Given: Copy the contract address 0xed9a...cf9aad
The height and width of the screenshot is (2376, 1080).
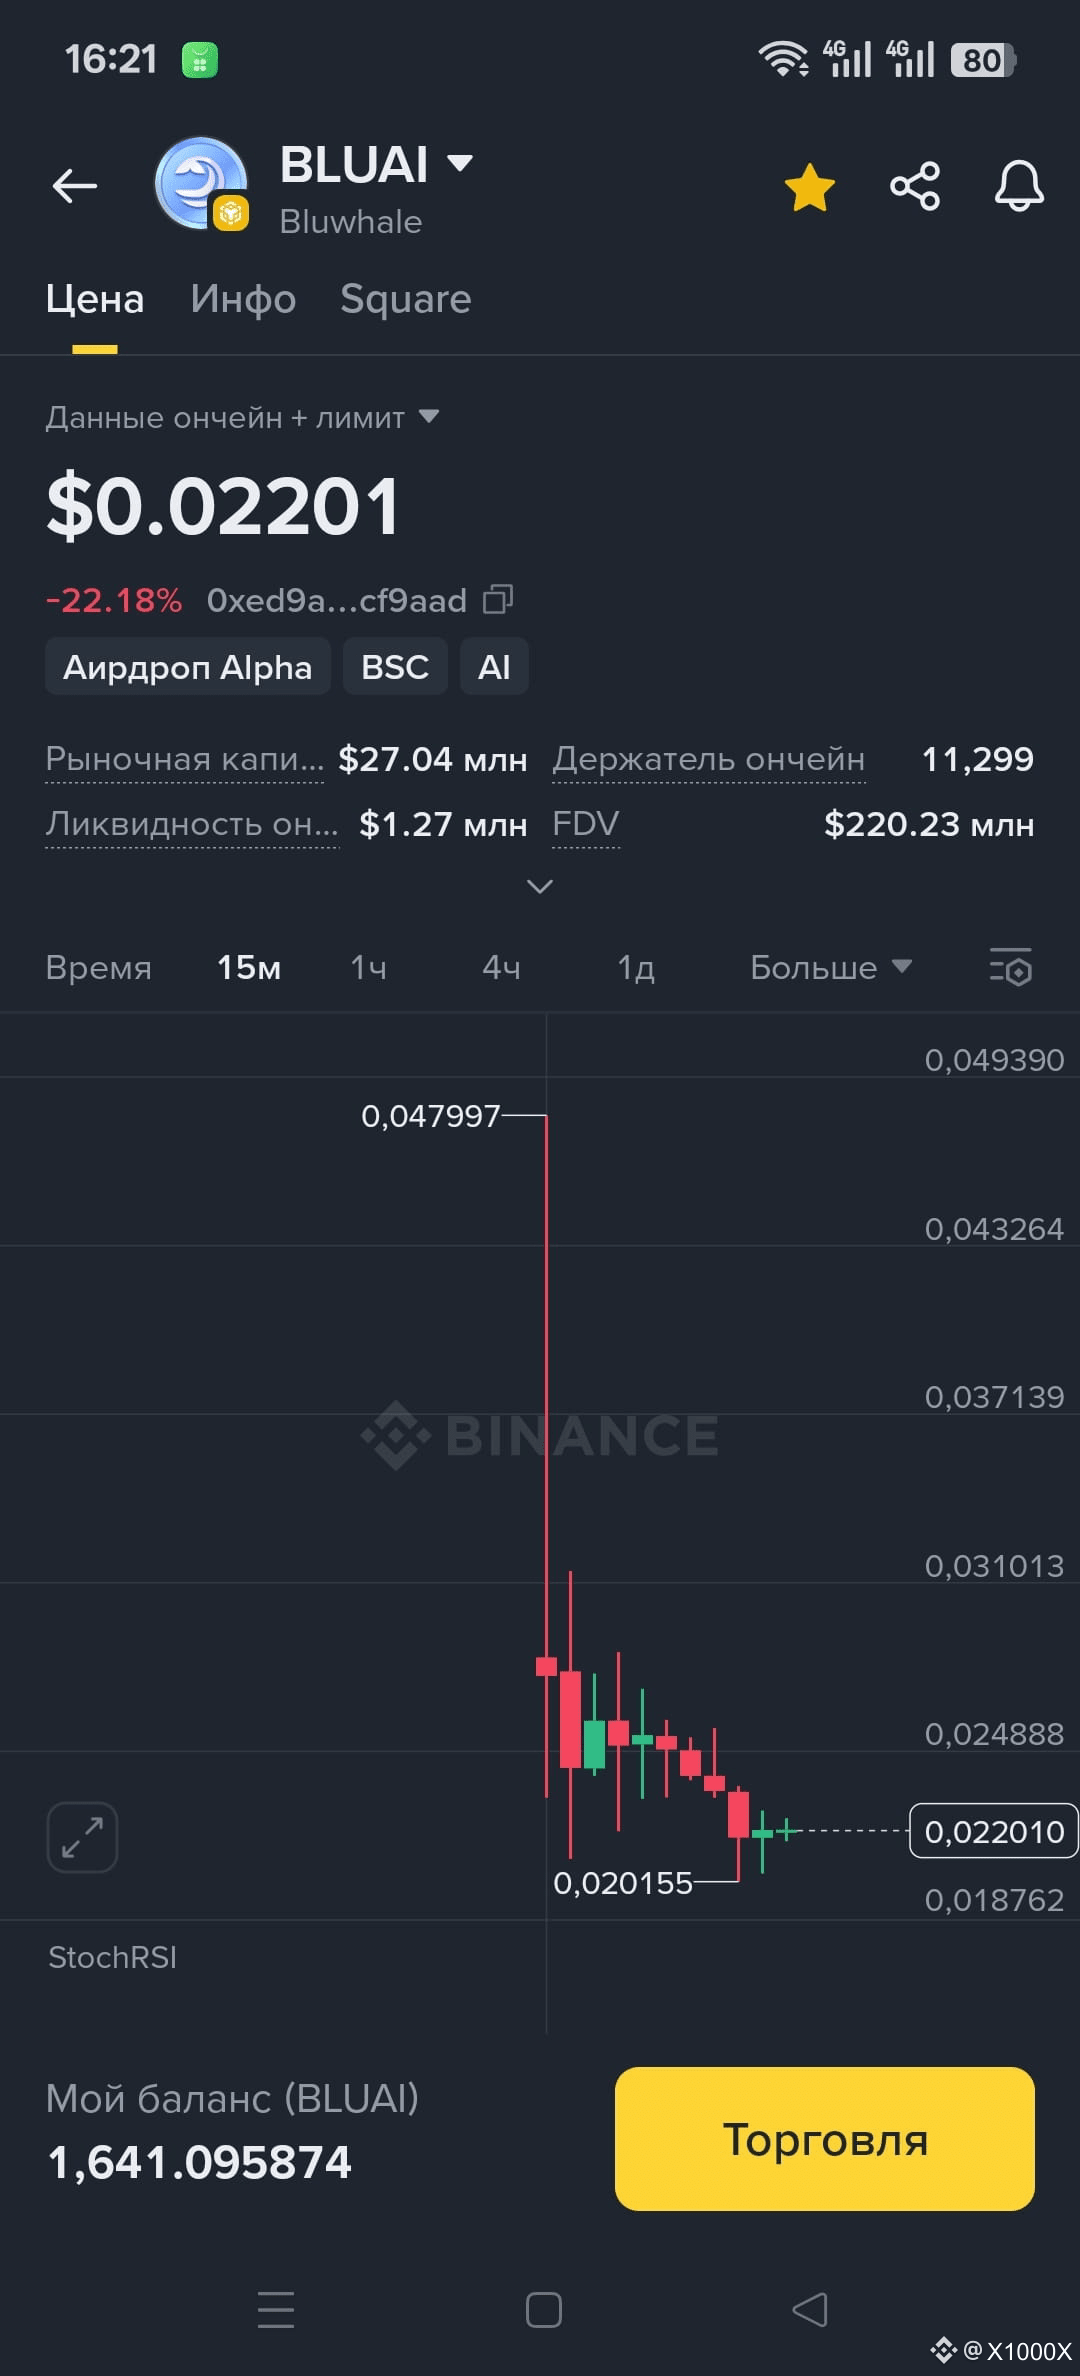Looking at the screenshot, I should coord(498,599).
